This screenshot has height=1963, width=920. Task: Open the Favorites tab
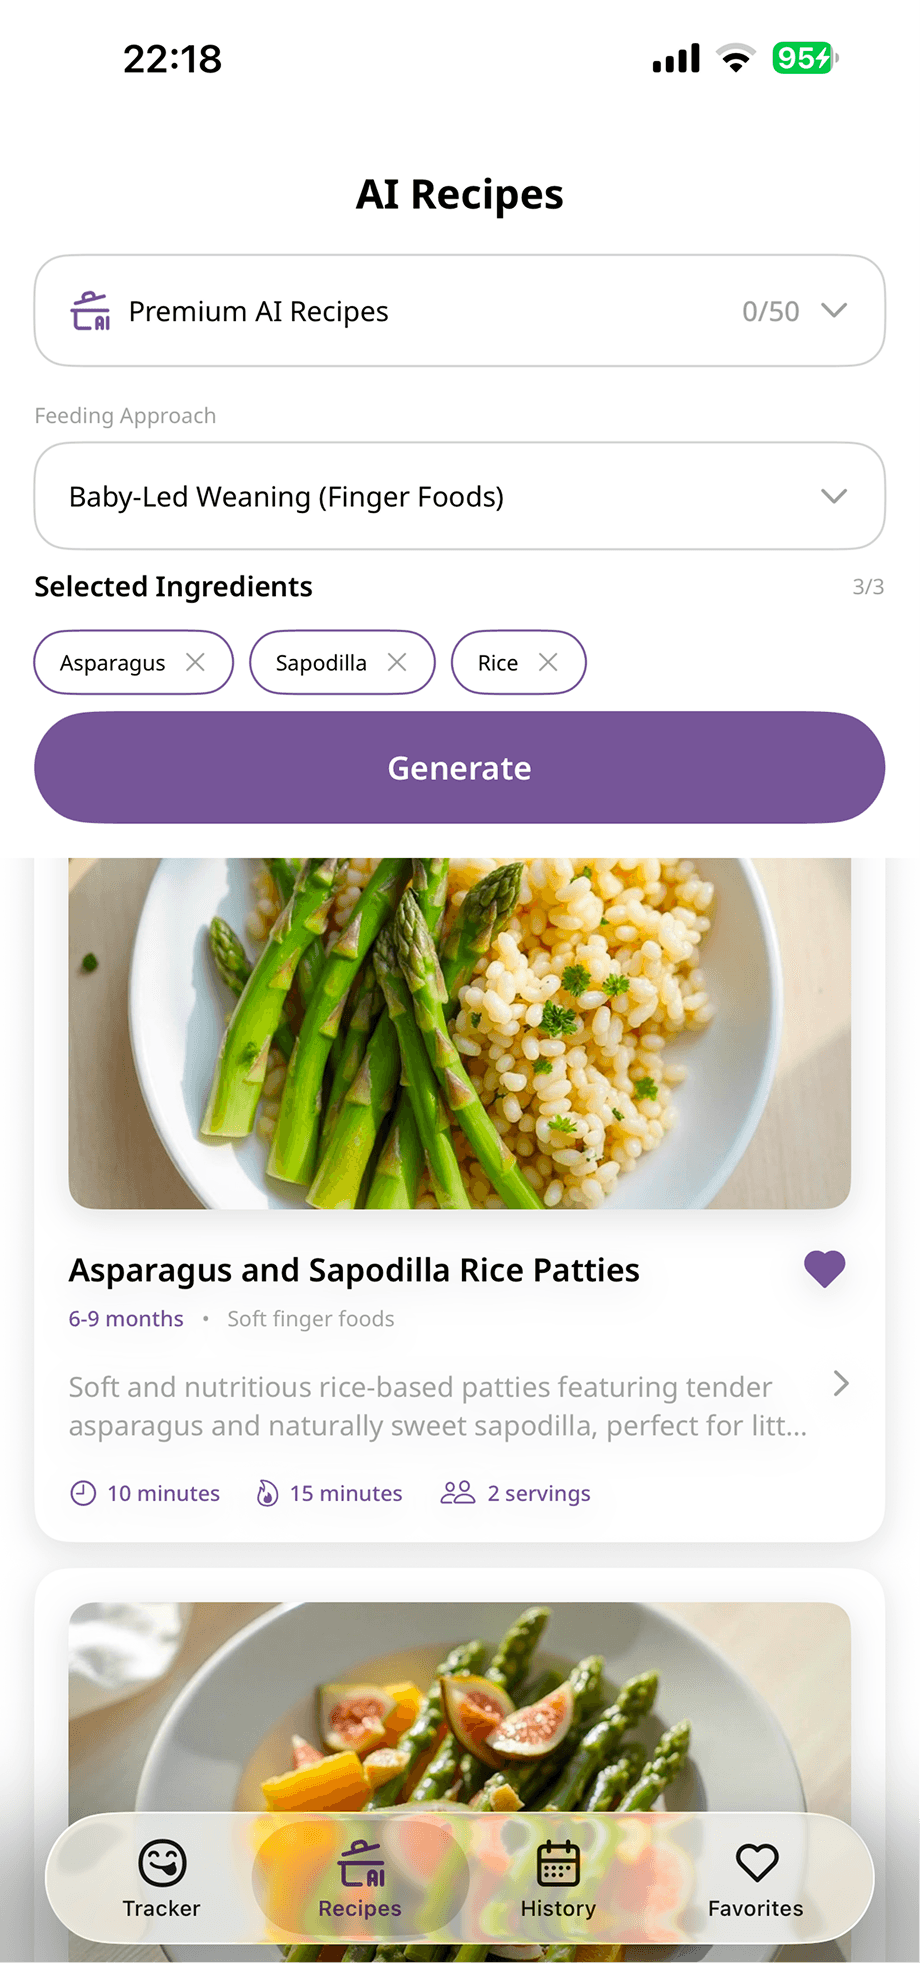coord(756,1879)
